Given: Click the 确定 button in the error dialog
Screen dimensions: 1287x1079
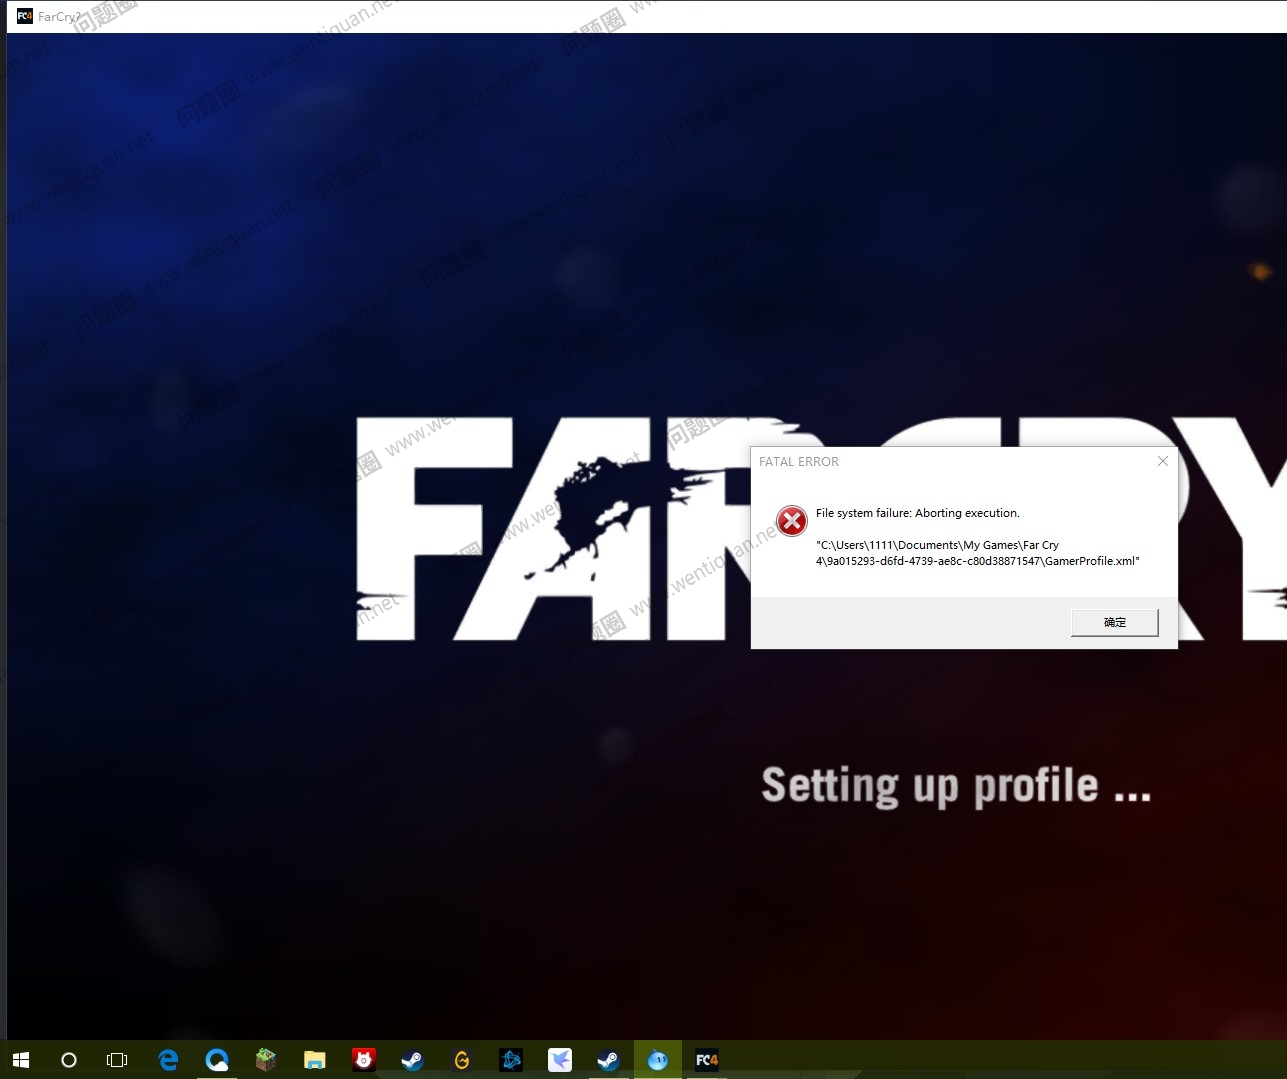Looking at the screenshot, I should point(1114,622).
